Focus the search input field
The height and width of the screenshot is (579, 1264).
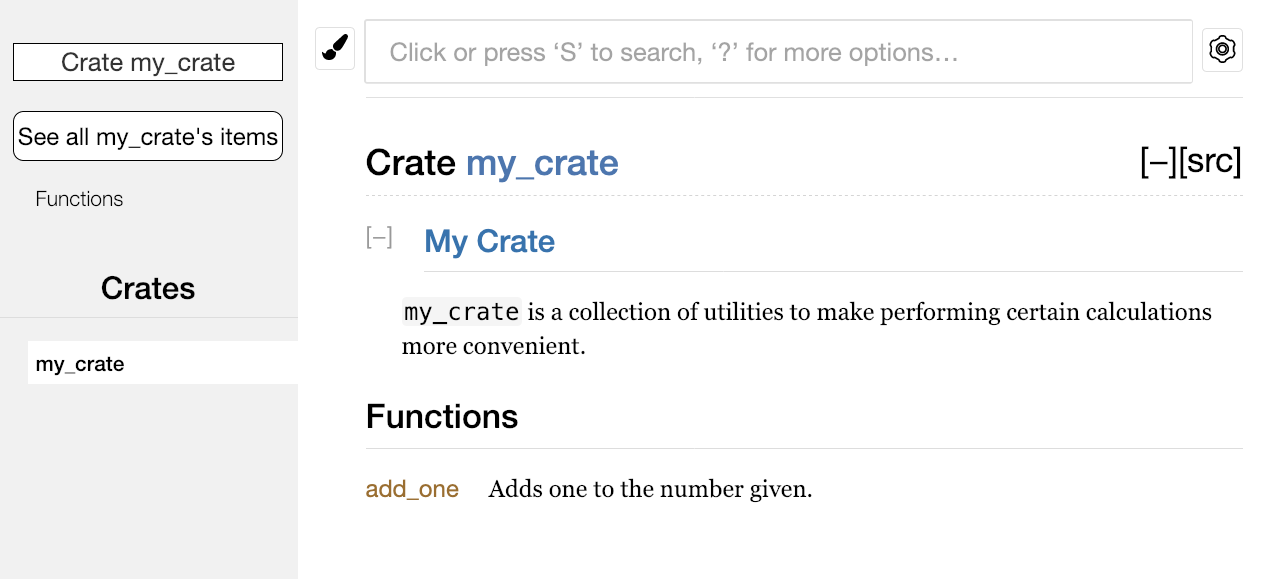778,52
